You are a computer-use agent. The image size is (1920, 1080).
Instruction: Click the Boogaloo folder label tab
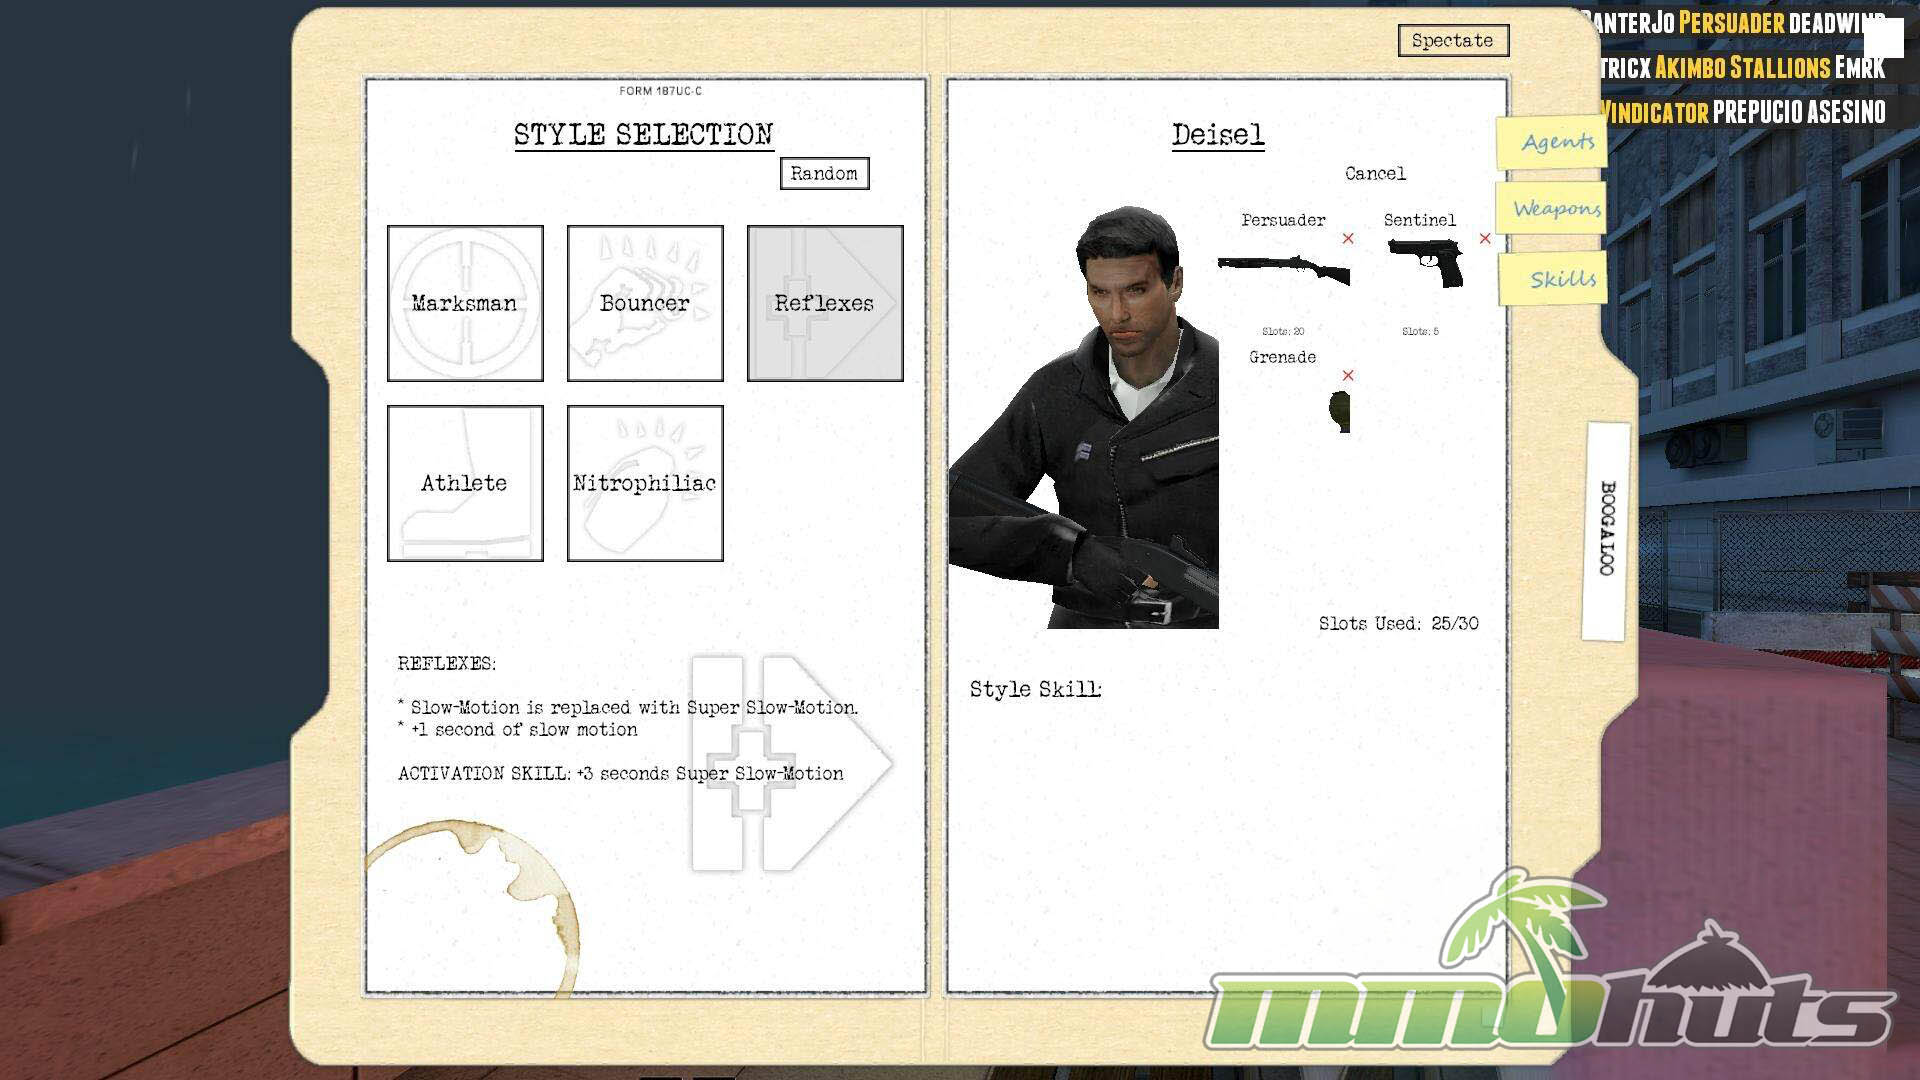tap(1606, 530)
